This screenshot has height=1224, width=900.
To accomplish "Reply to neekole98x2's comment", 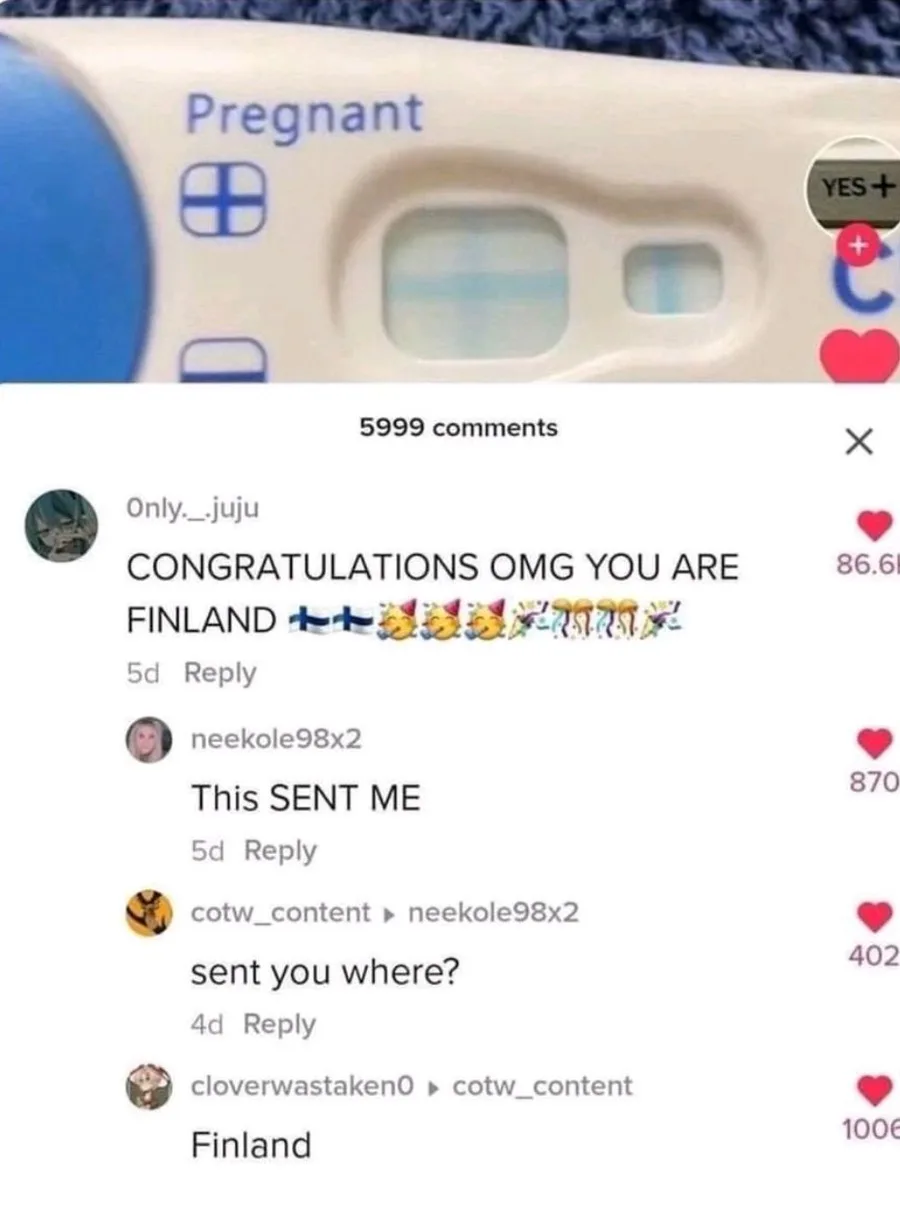I will point(280,851).
